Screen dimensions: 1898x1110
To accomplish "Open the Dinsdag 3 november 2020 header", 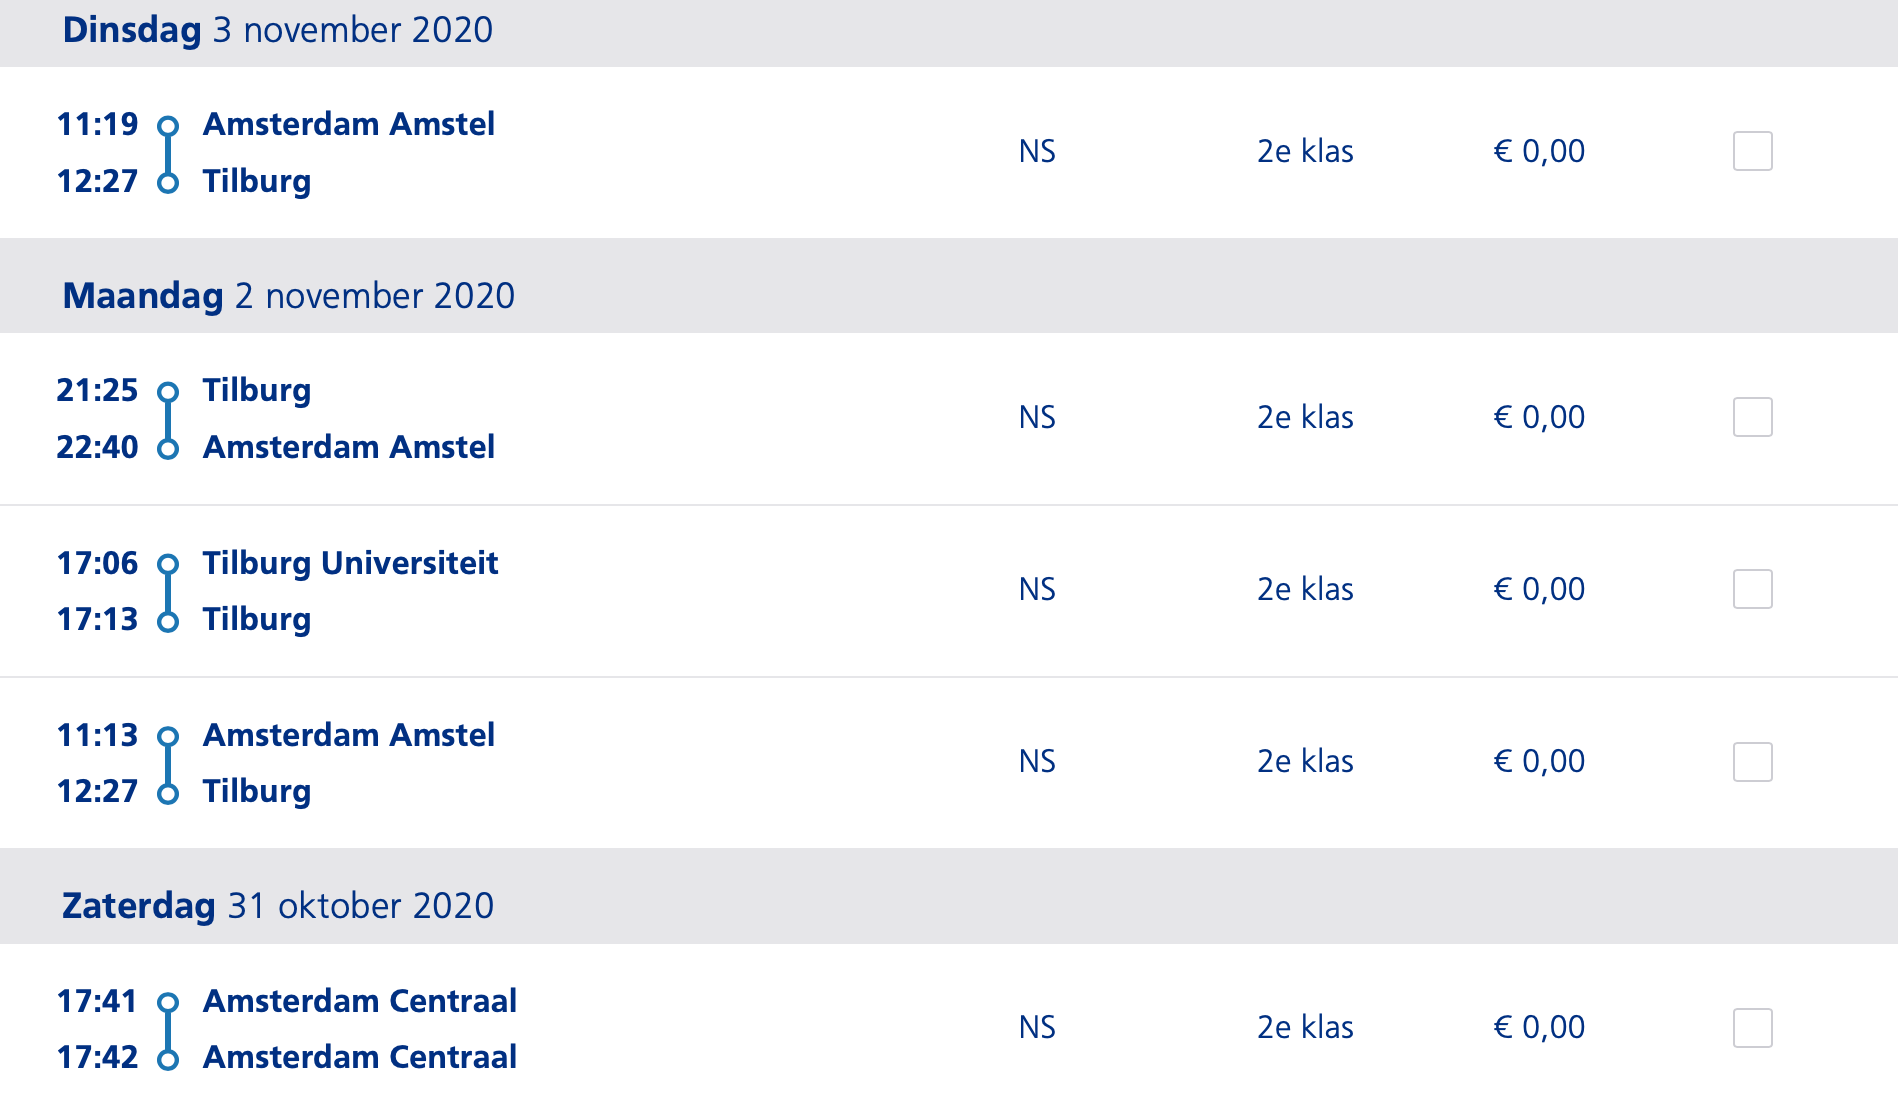I will [949, 32].
